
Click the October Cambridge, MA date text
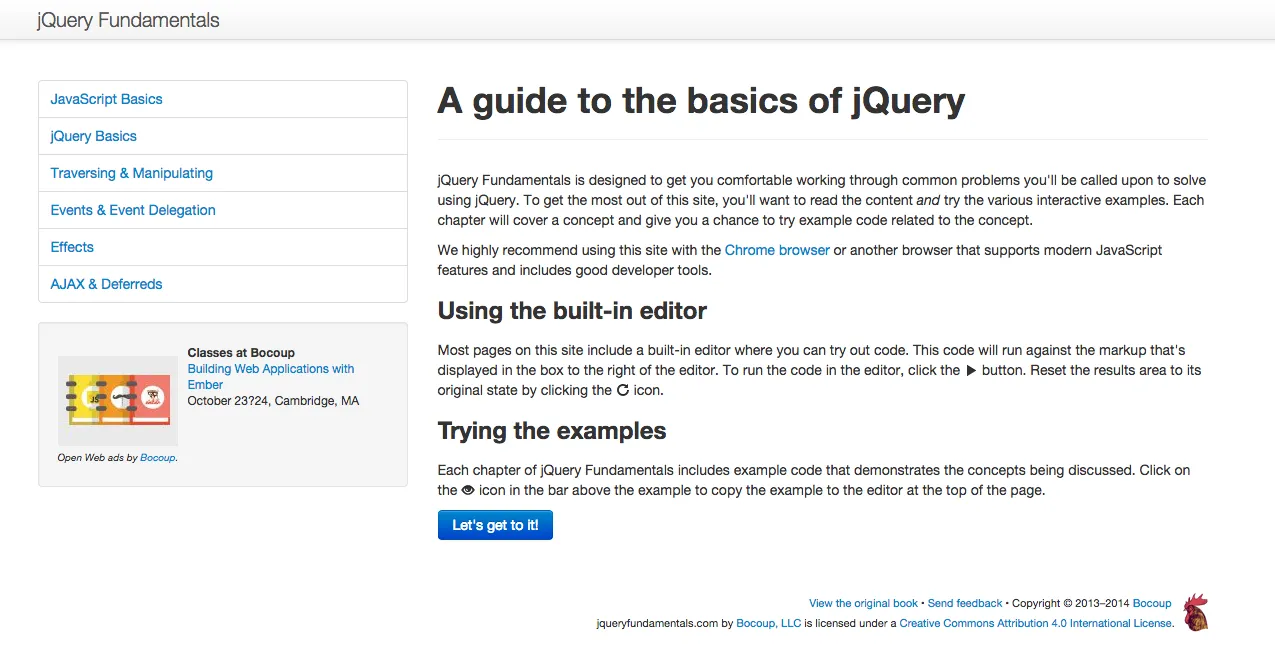pyautogui.click(x=273, y=401)
